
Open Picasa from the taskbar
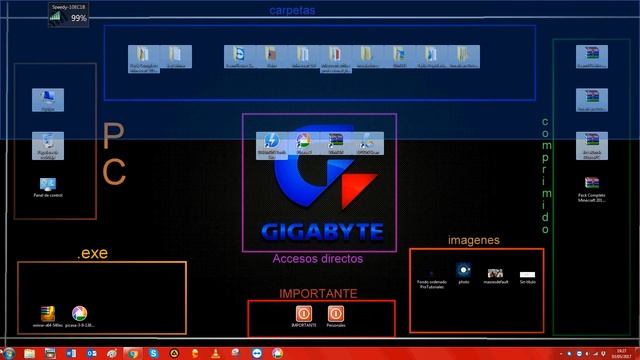coord(278,353)
